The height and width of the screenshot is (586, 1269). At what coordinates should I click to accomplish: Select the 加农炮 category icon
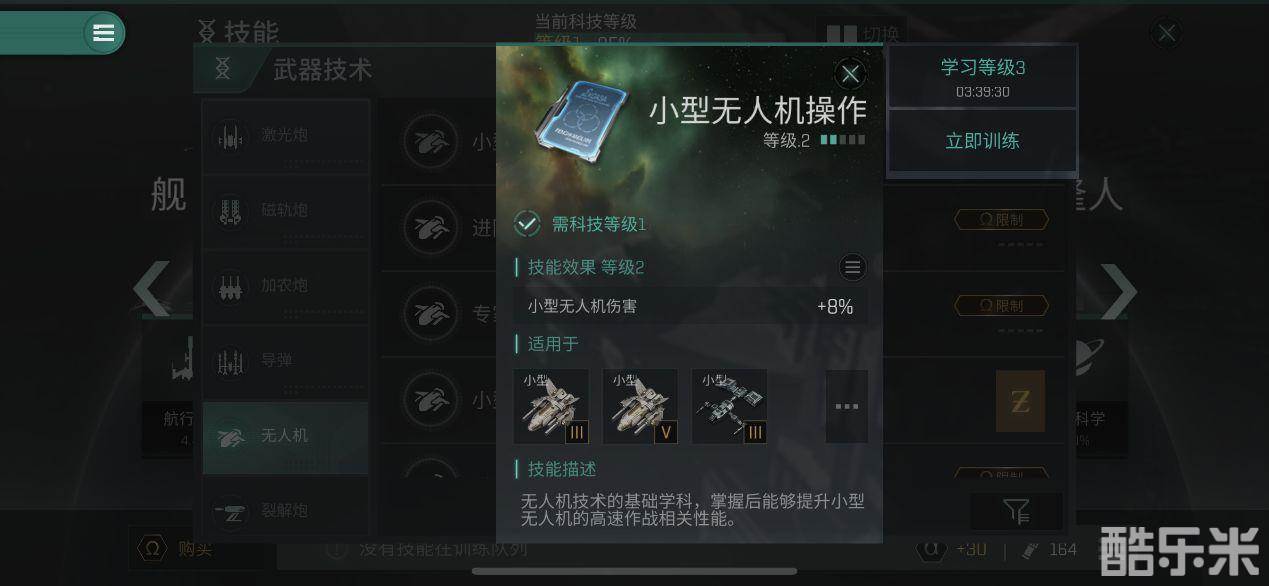click(231, 286)
